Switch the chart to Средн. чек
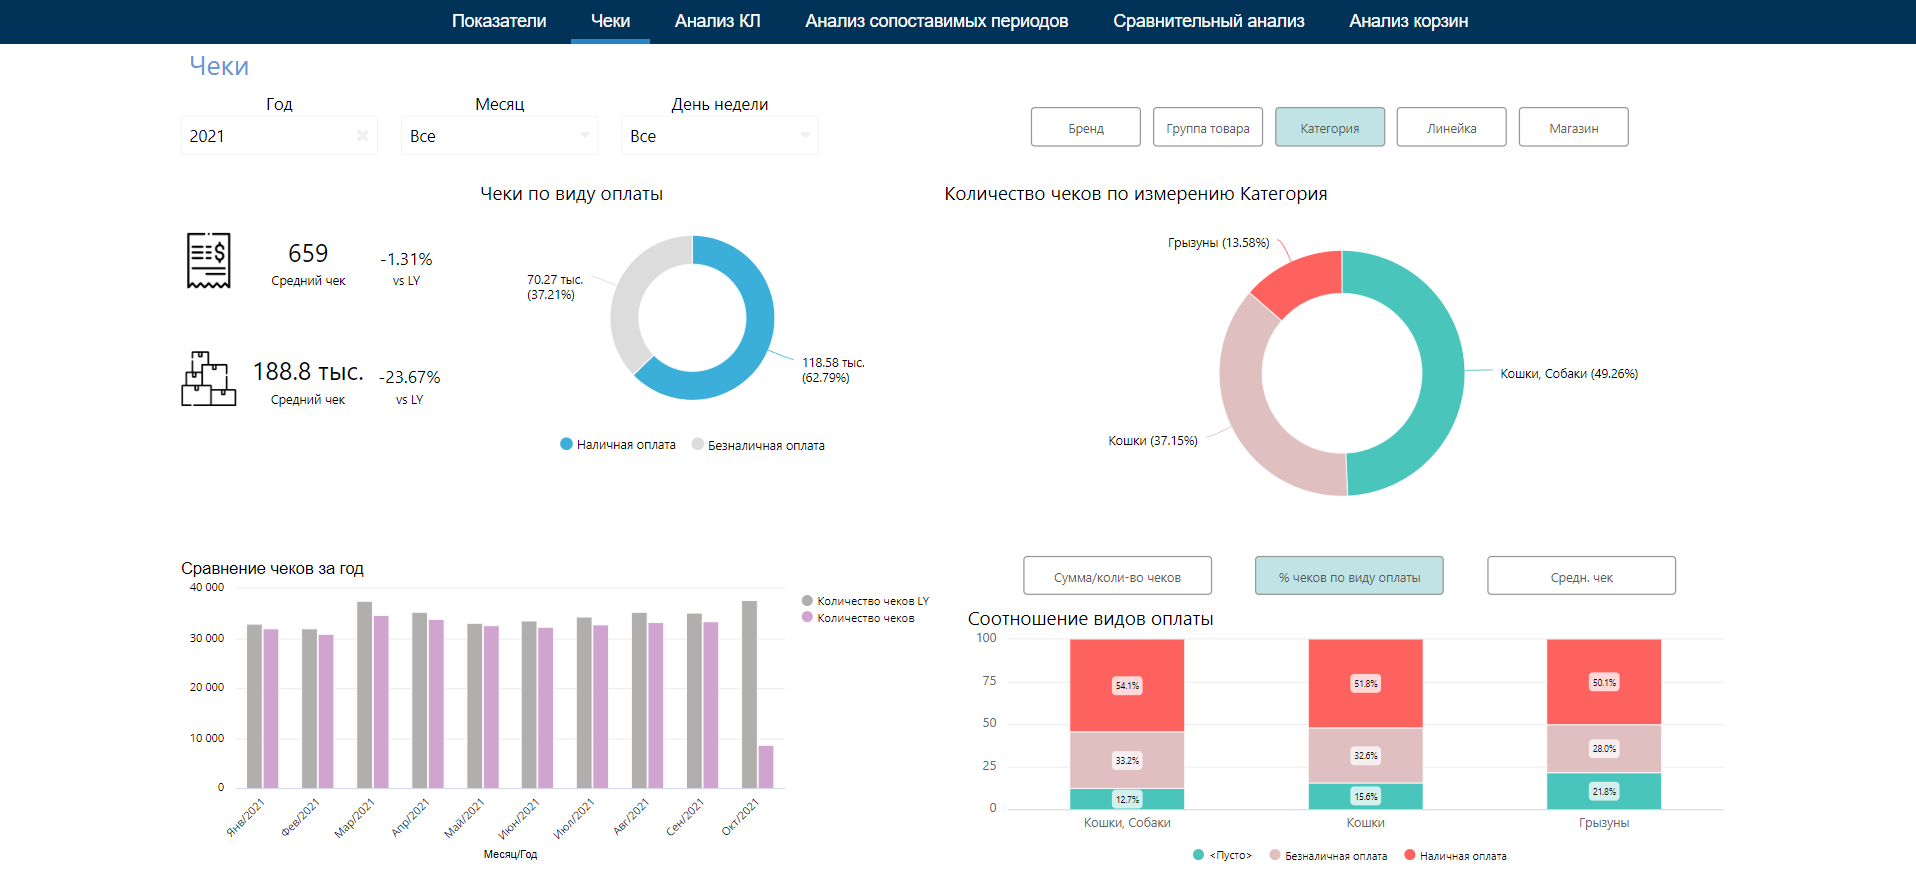 pos(1581,576)
